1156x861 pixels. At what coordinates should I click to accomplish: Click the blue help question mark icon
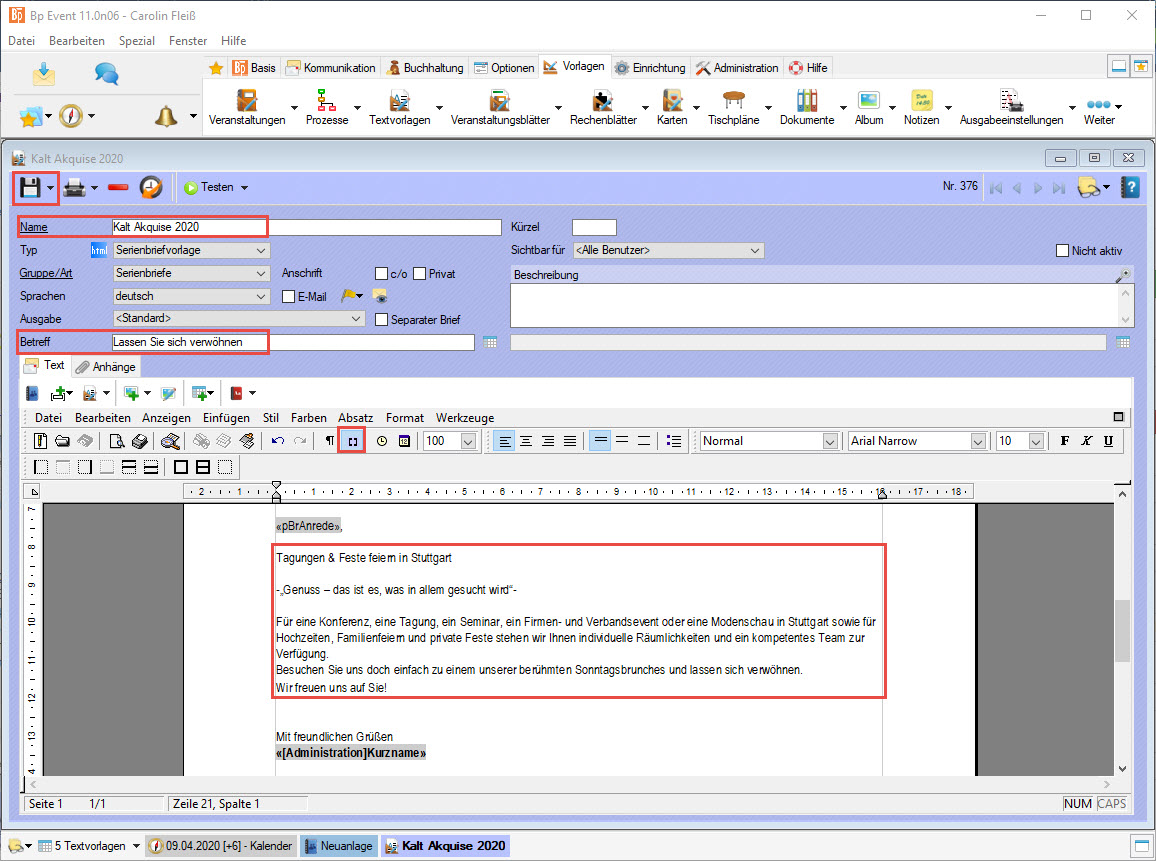coord(1130,187)
